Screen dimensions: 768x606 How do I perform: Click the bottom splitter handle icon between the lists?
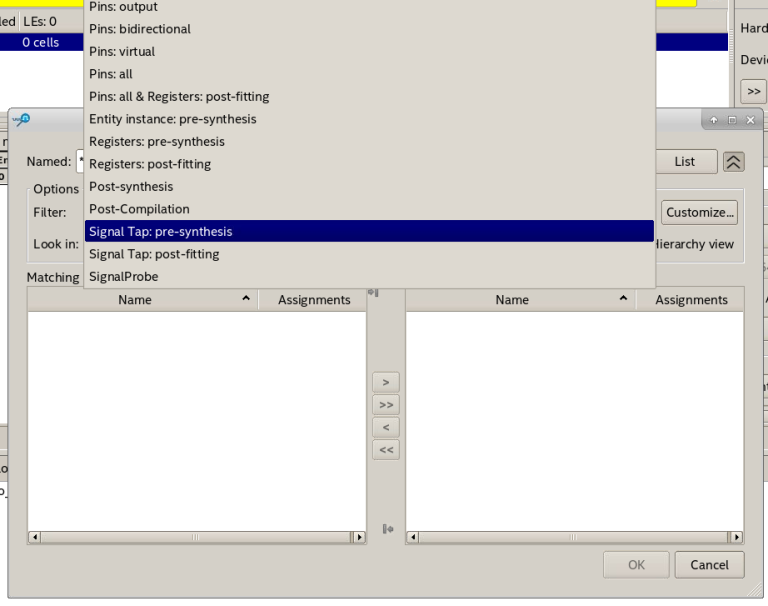click(387, 529)
